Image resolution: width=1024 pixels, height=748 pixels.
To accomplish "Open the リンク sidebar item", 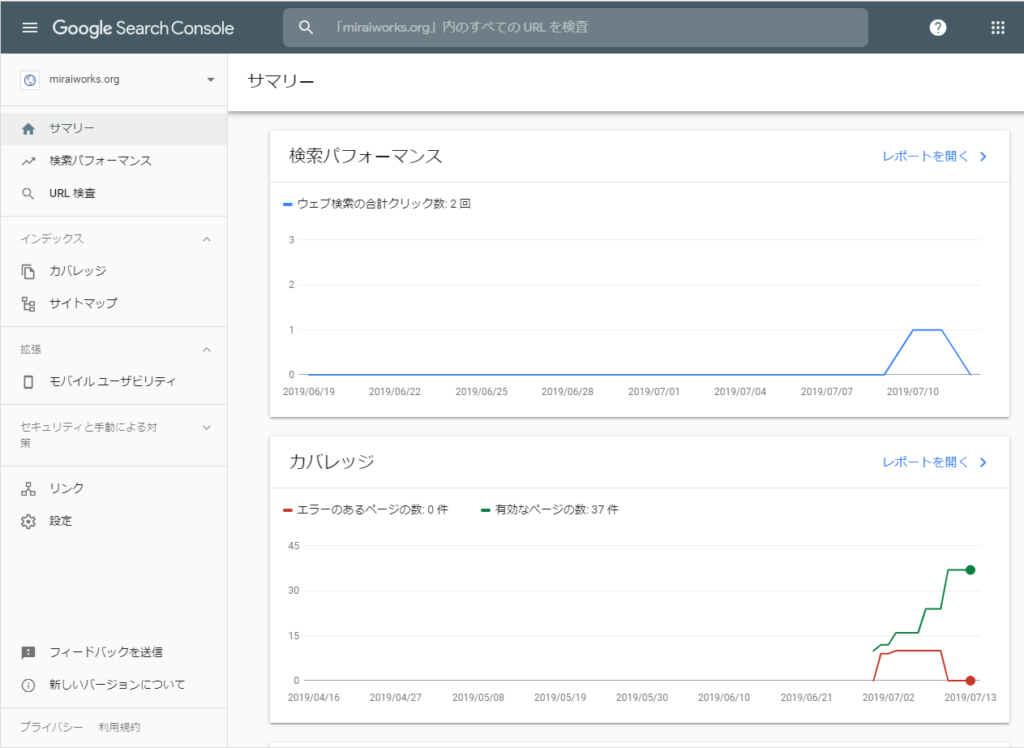I will (x=114, y=489).
